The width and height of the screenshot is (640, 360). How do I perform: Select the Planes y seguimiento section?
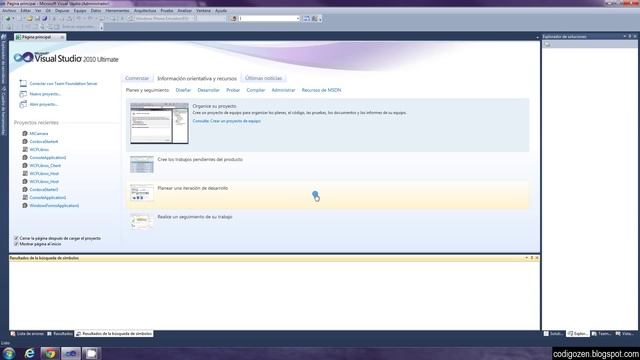pyautogui.click(x=147, y=90)
